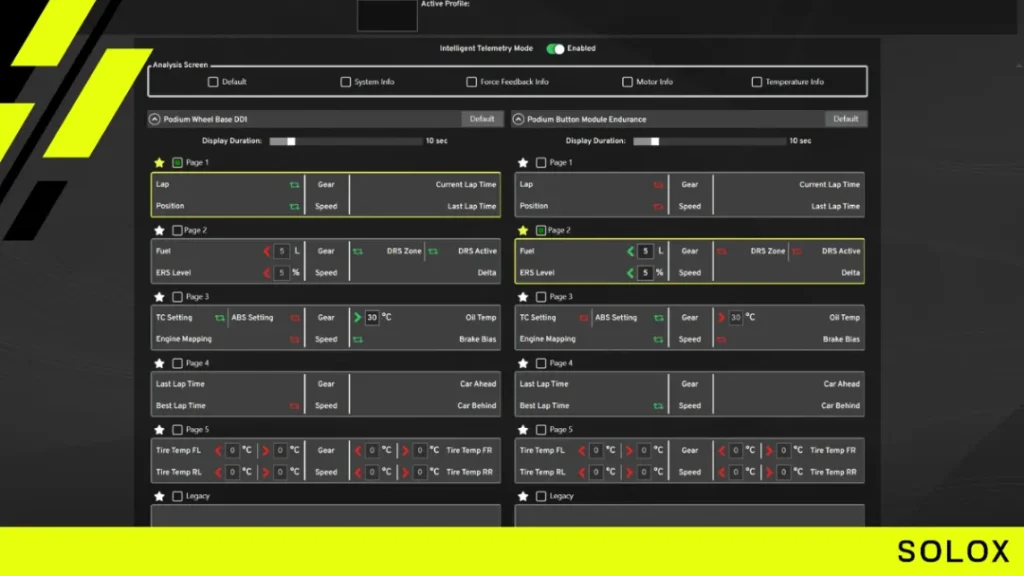This screenshot has height=576, width=1024.
Task: Enable Motor Info checkbox
Action: tap(627, 82)
